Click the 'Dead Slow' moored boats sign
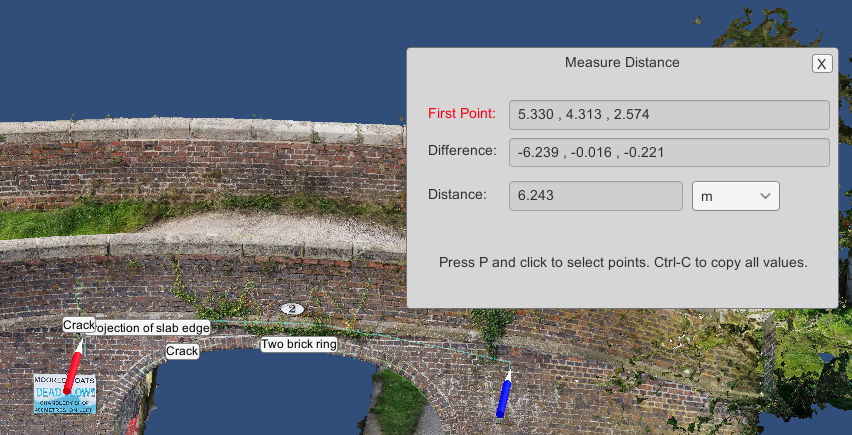The width and height of the screenshot is (852, 435). (65, 394)
